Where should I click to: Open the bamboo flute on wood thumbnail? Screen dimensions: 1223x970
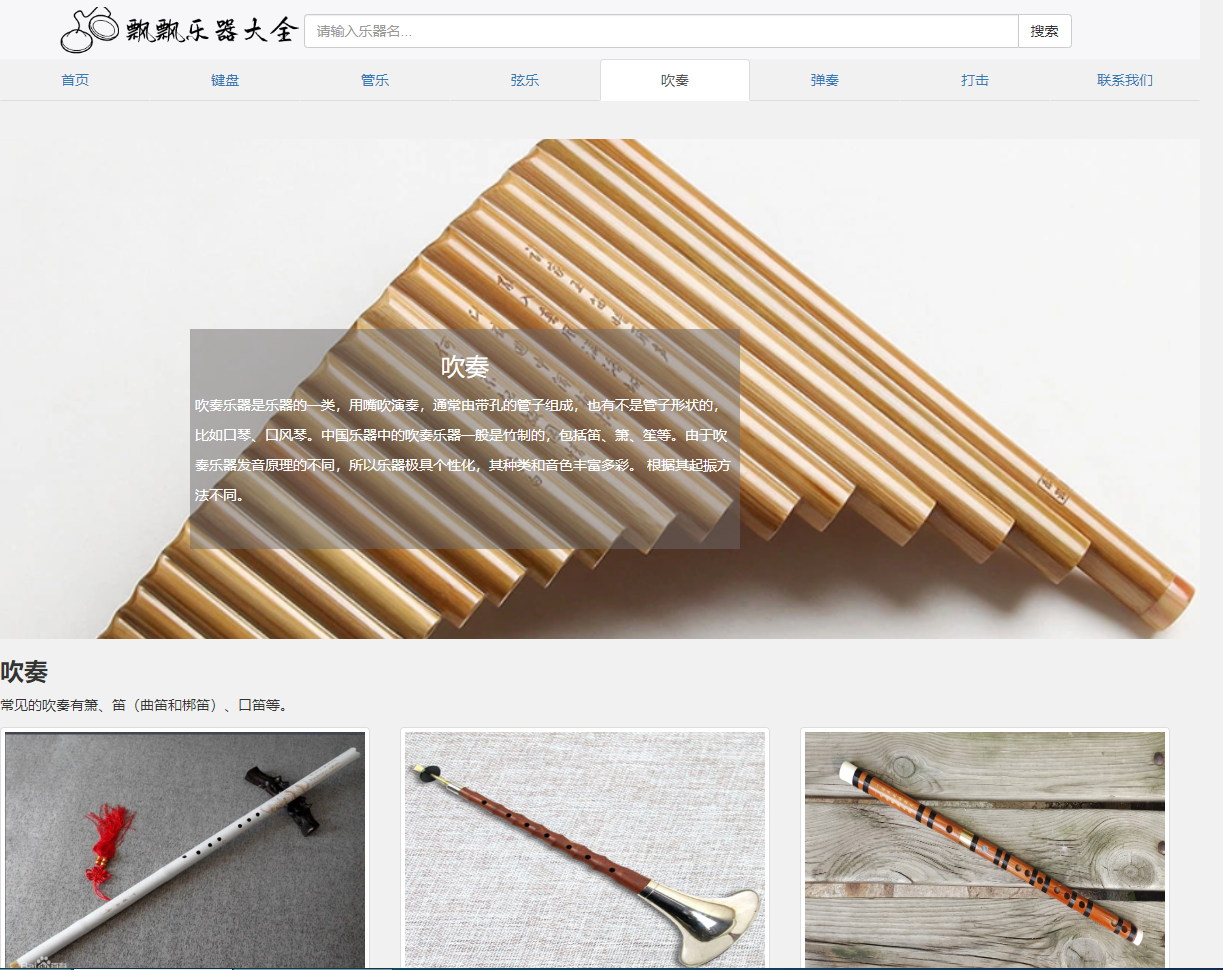click(985, 849)
